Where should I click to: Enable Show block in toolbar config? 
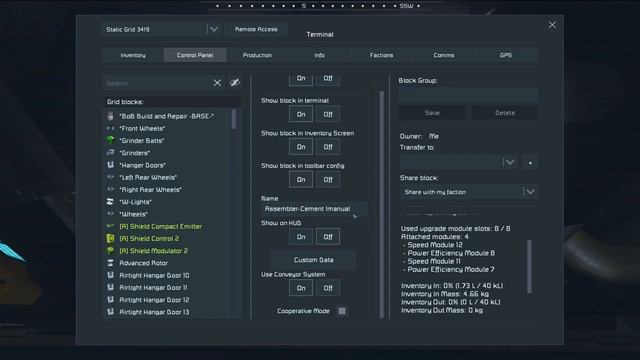pos(301,180)
